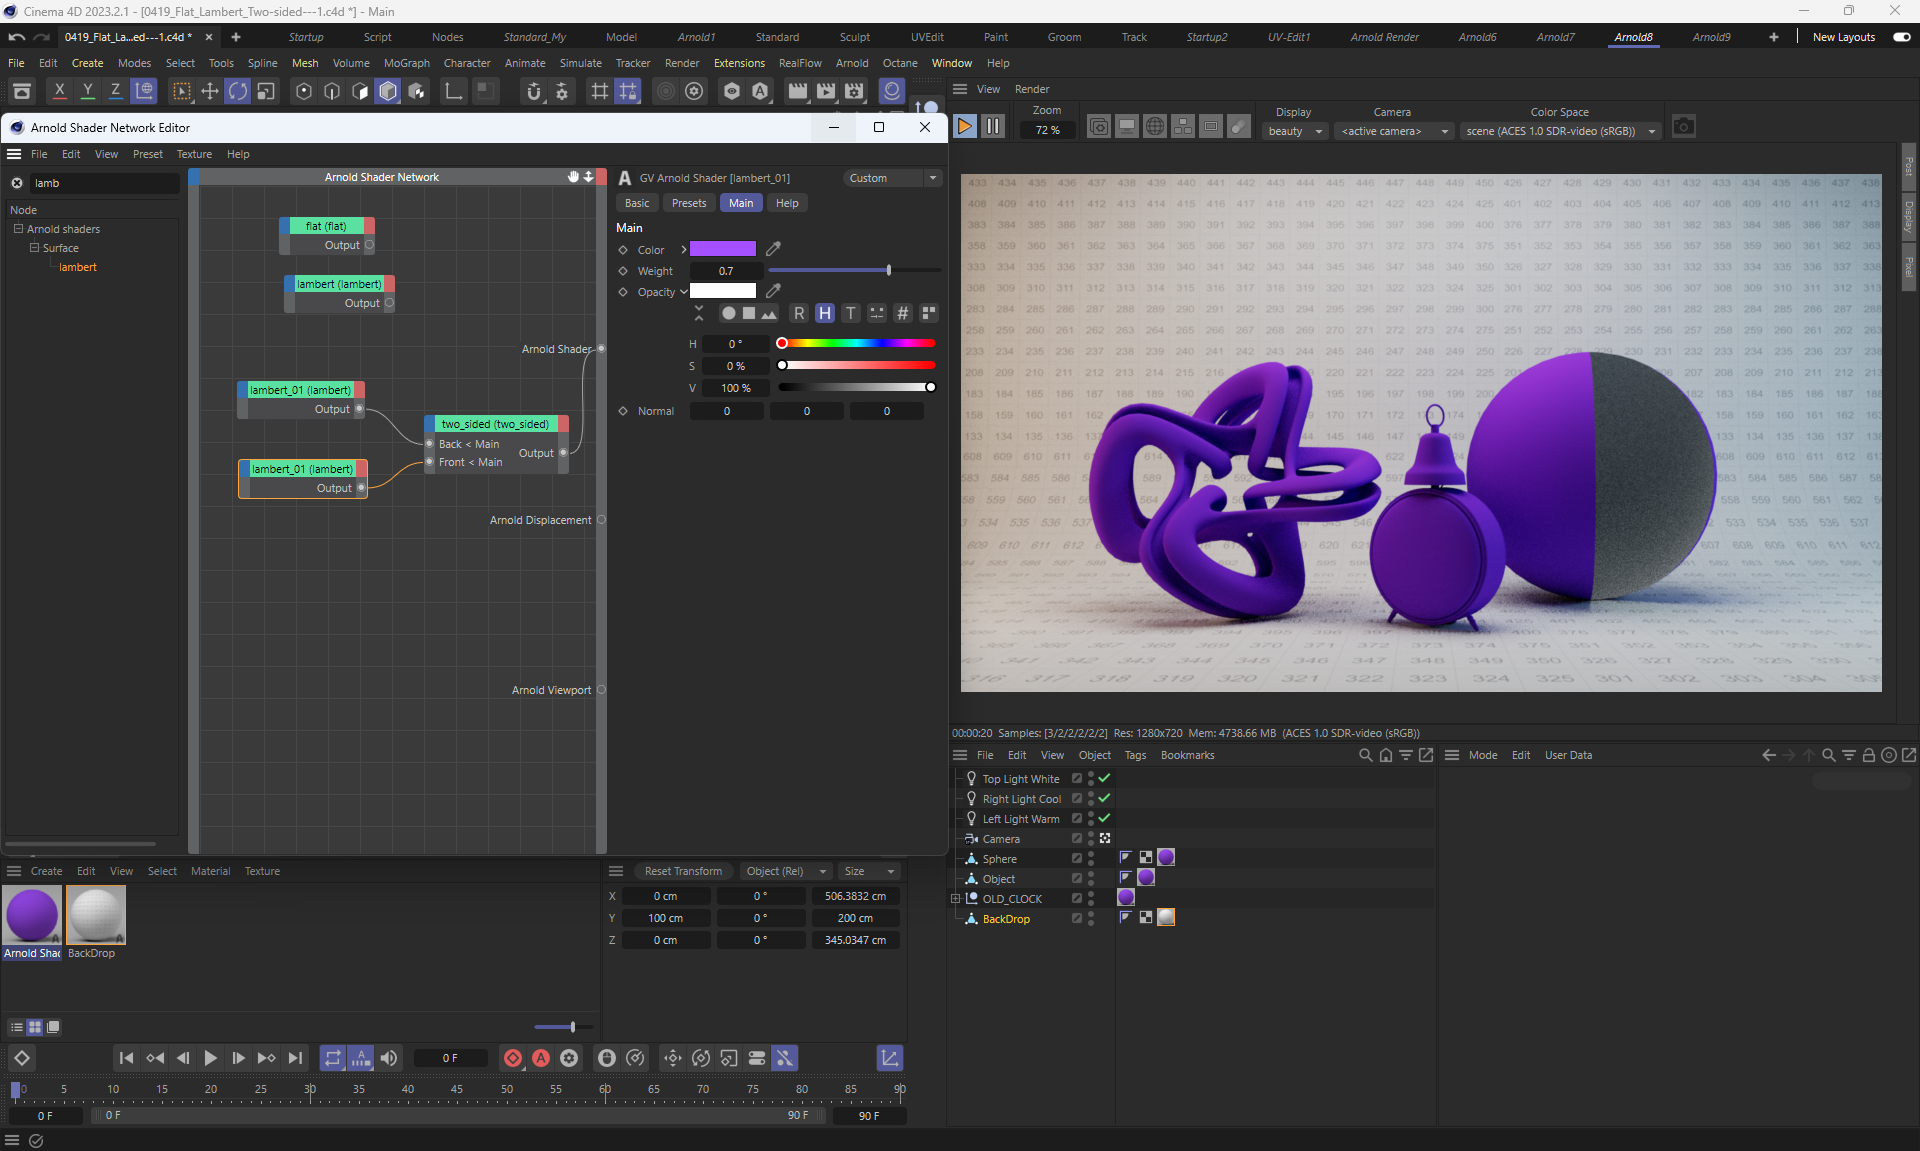Toggle the X axis lock
The height and width of the screenshot is (1151, 1920).
click(x=60, y=91)
